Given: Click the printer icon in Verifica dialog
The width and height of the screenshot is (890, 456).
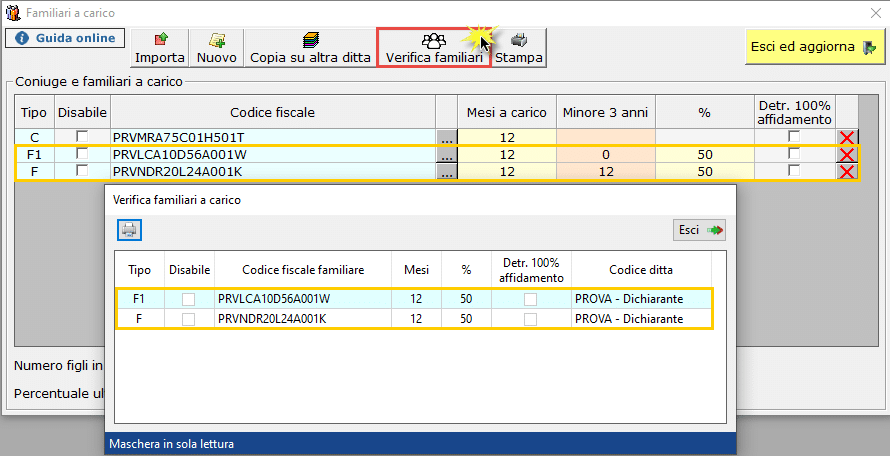Looking at the screenshot, I should click(129, 230).
